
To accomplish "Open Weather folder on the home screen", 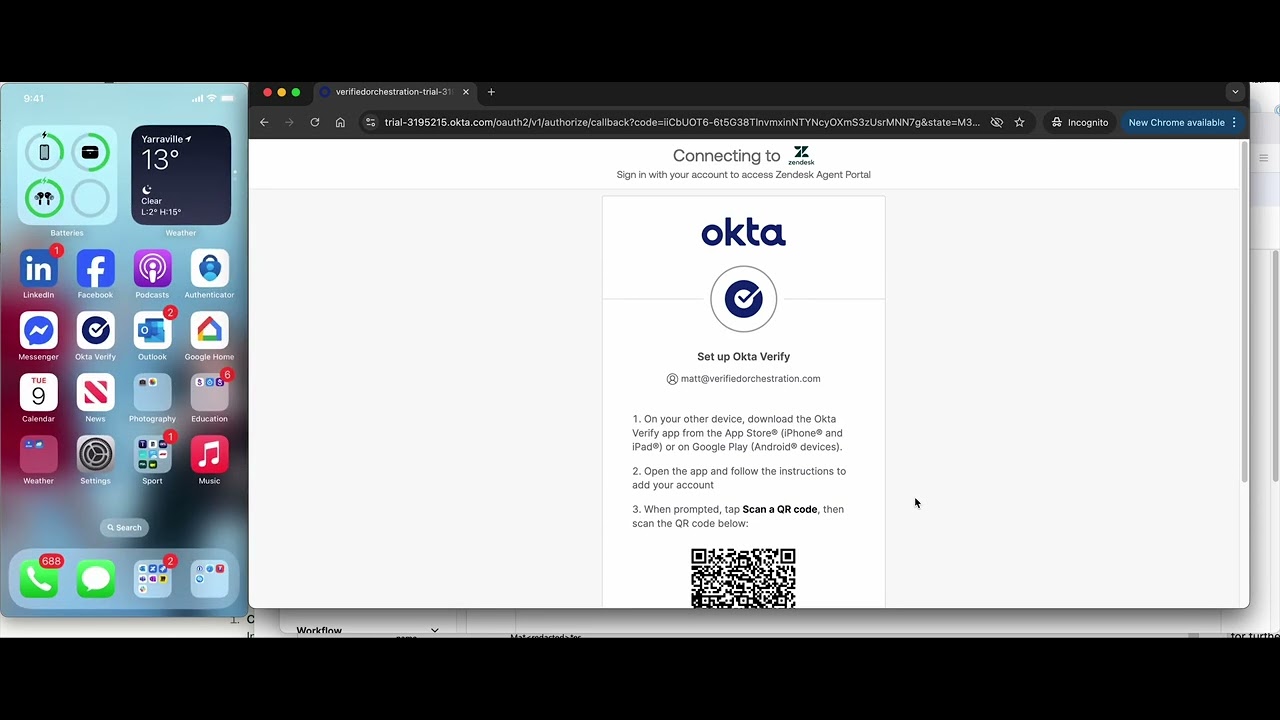I will coord(38,455).
